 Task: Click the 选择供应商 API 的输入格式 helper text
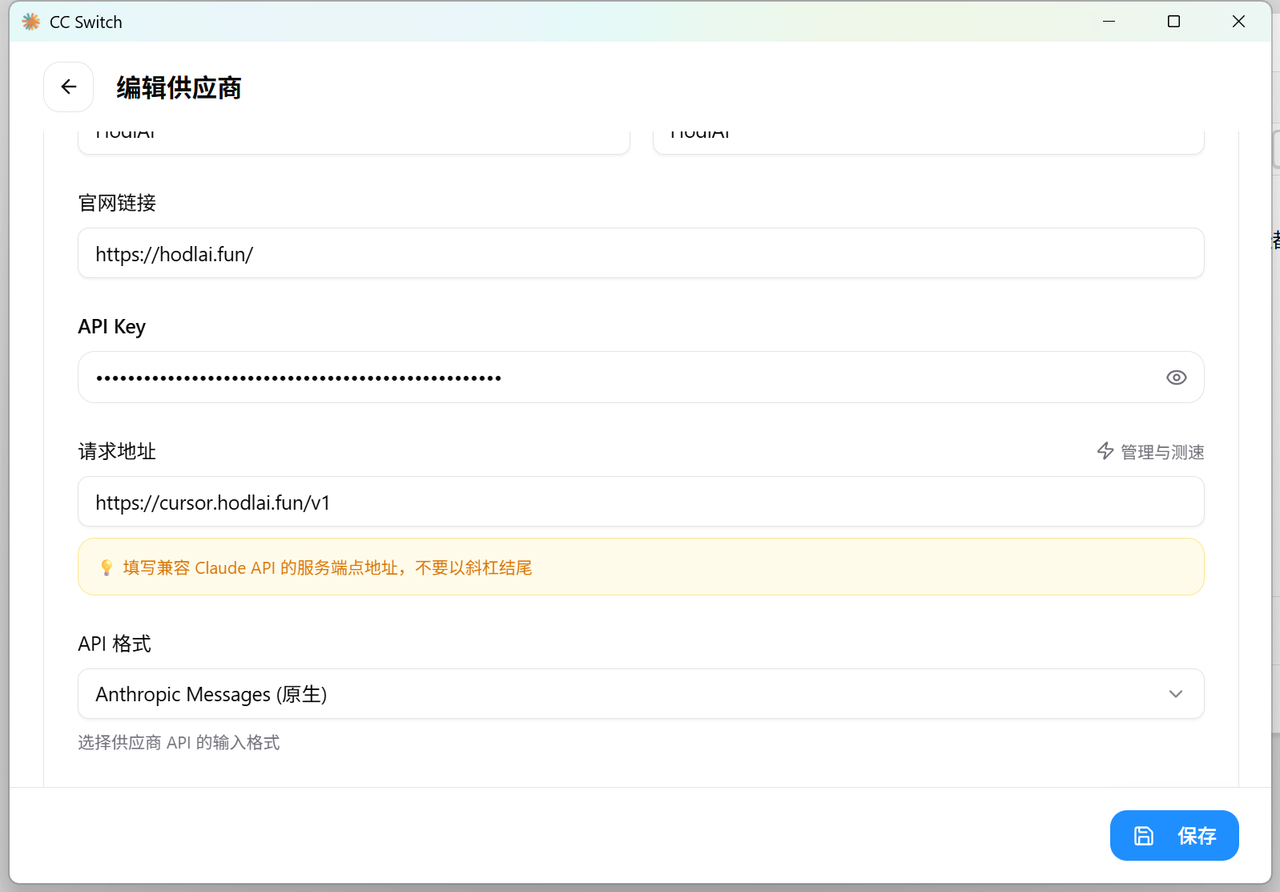pos(179,743)
